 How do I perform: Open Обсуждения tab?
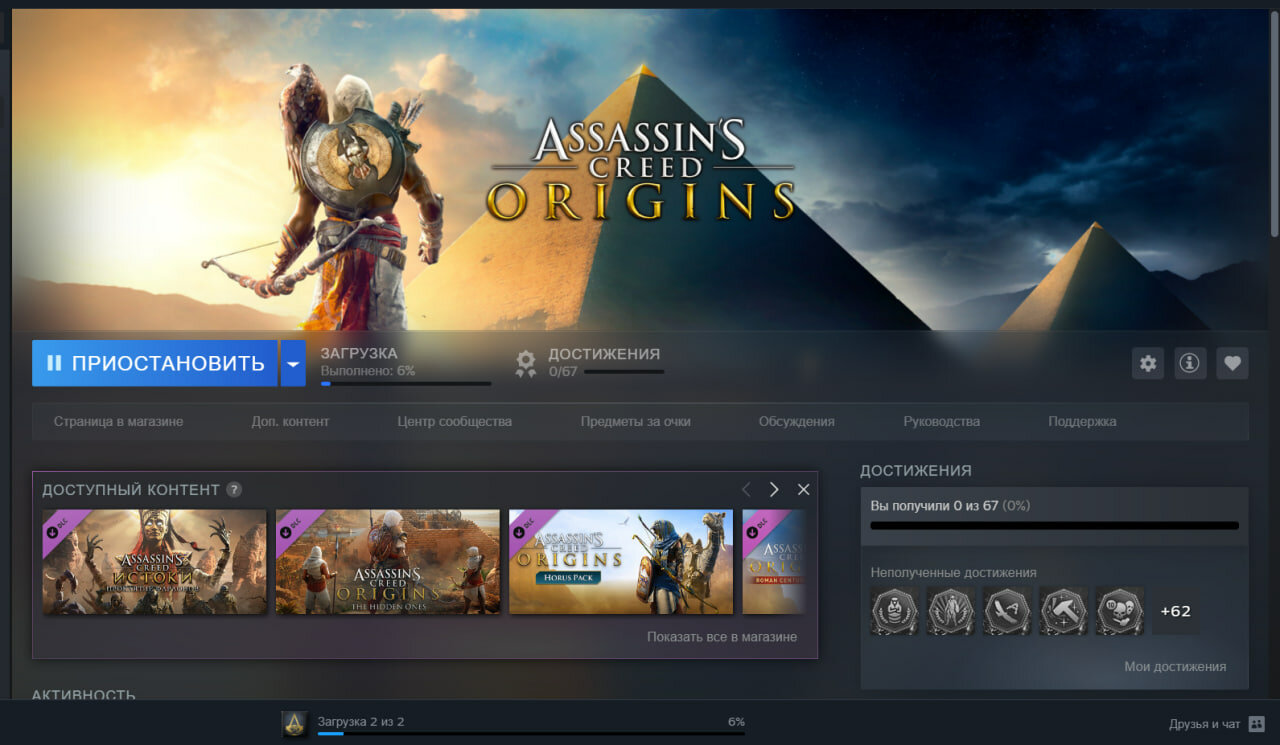[796, 422]
